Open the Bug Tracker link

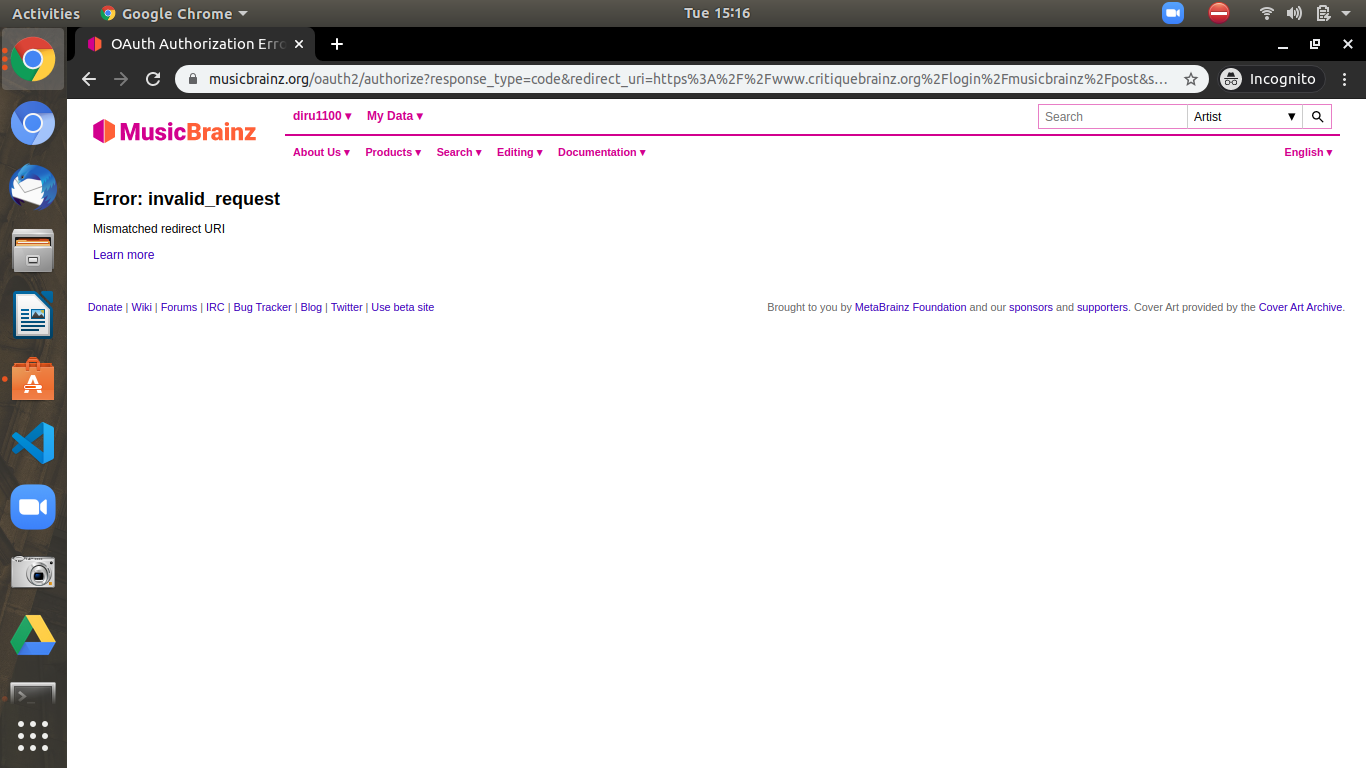263,307
